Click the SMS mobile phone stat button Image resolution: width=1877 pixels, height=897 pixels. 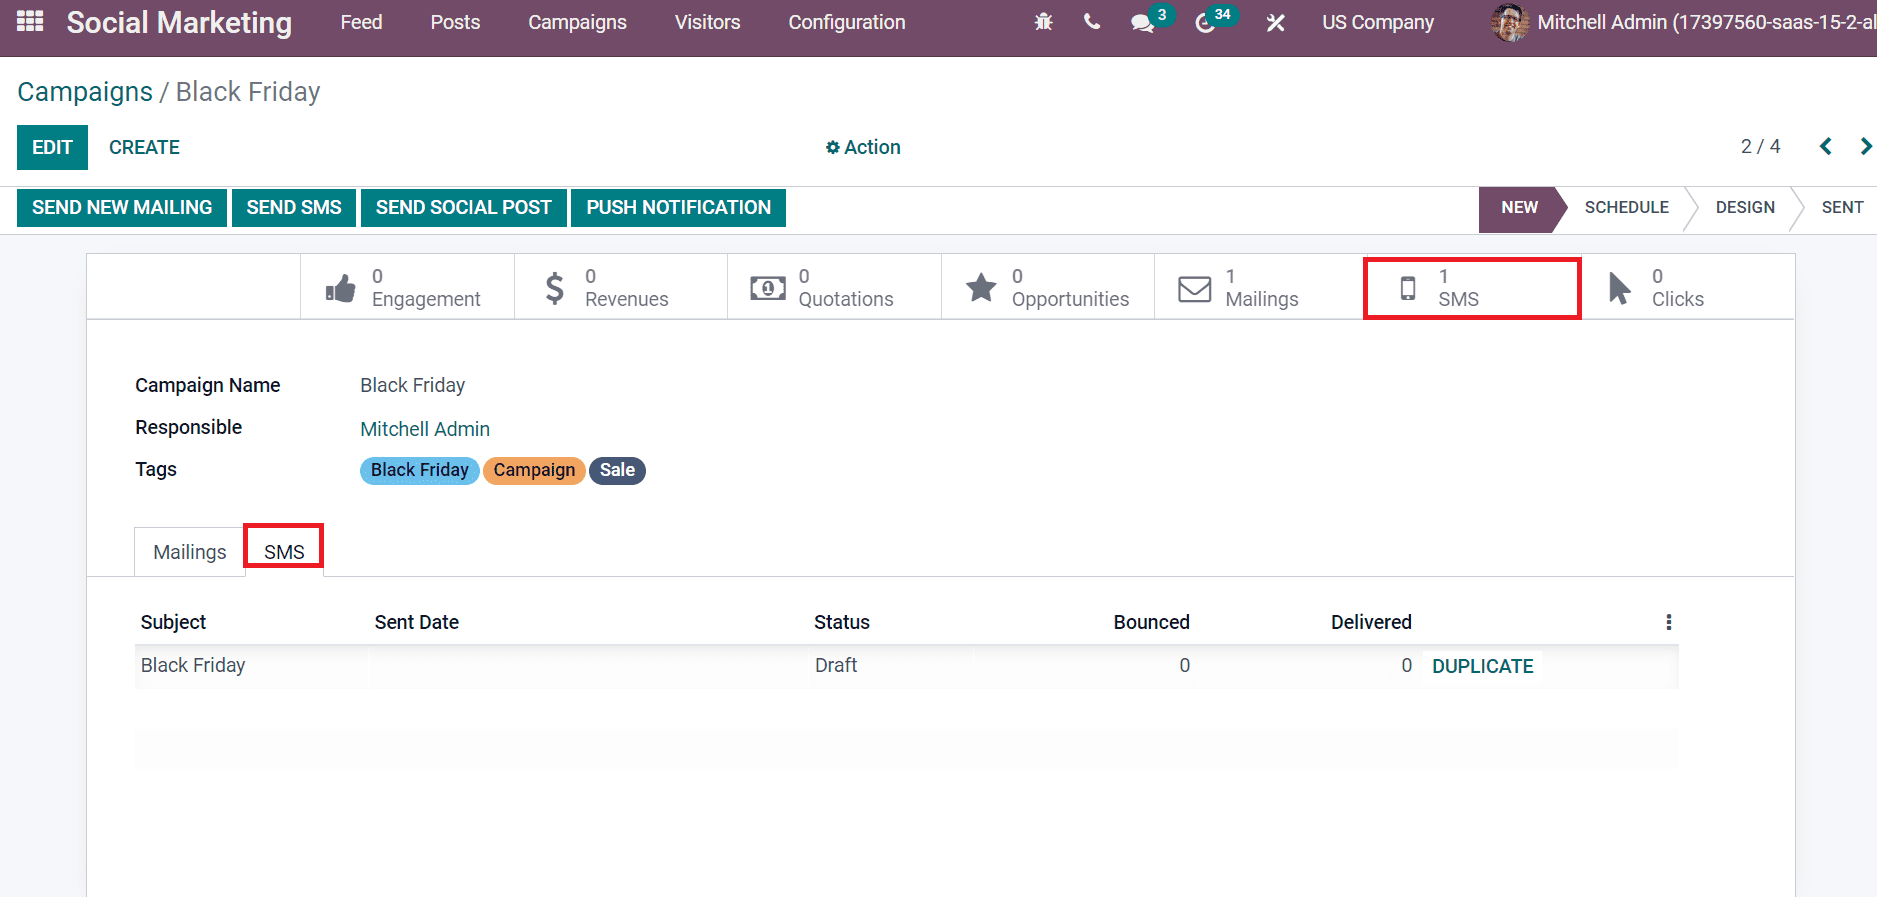click(1472, 288)
